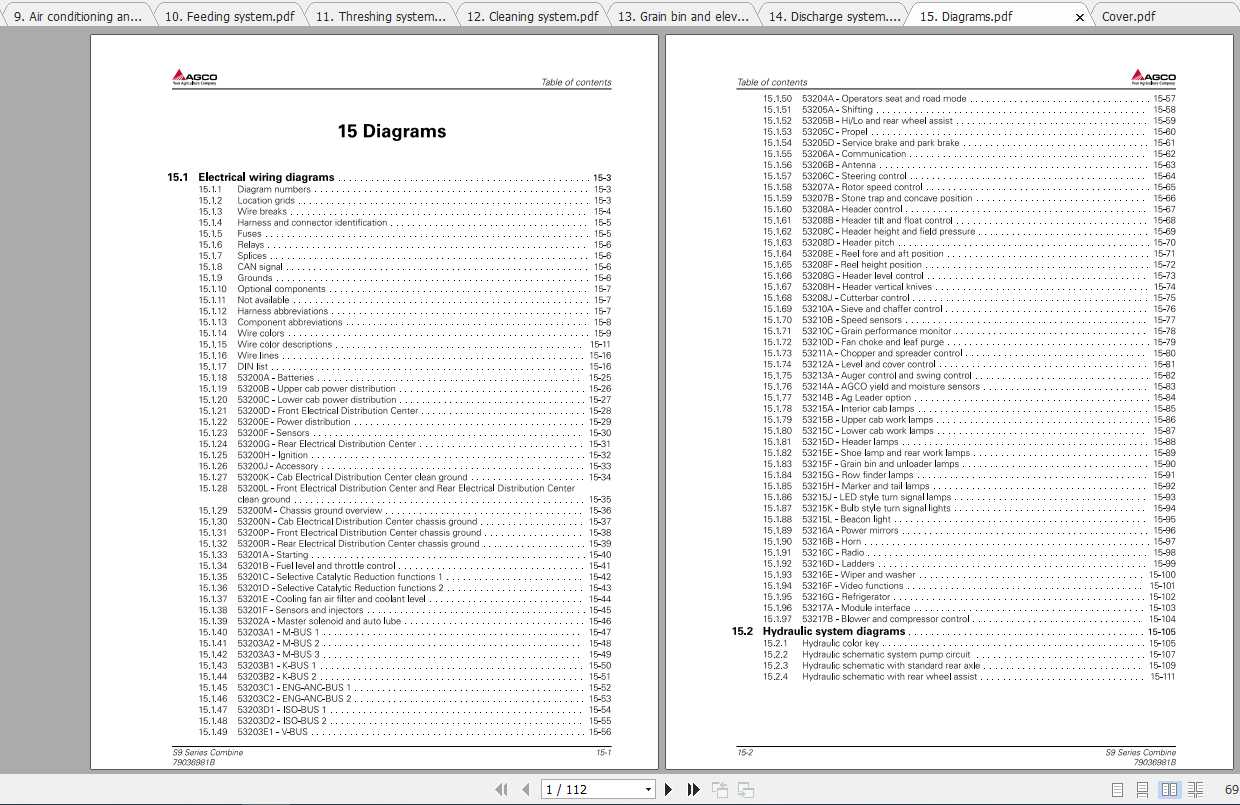Switch to continuous scrolling view
Screen dimensions: 1240x805
(x=1143, y=789)
